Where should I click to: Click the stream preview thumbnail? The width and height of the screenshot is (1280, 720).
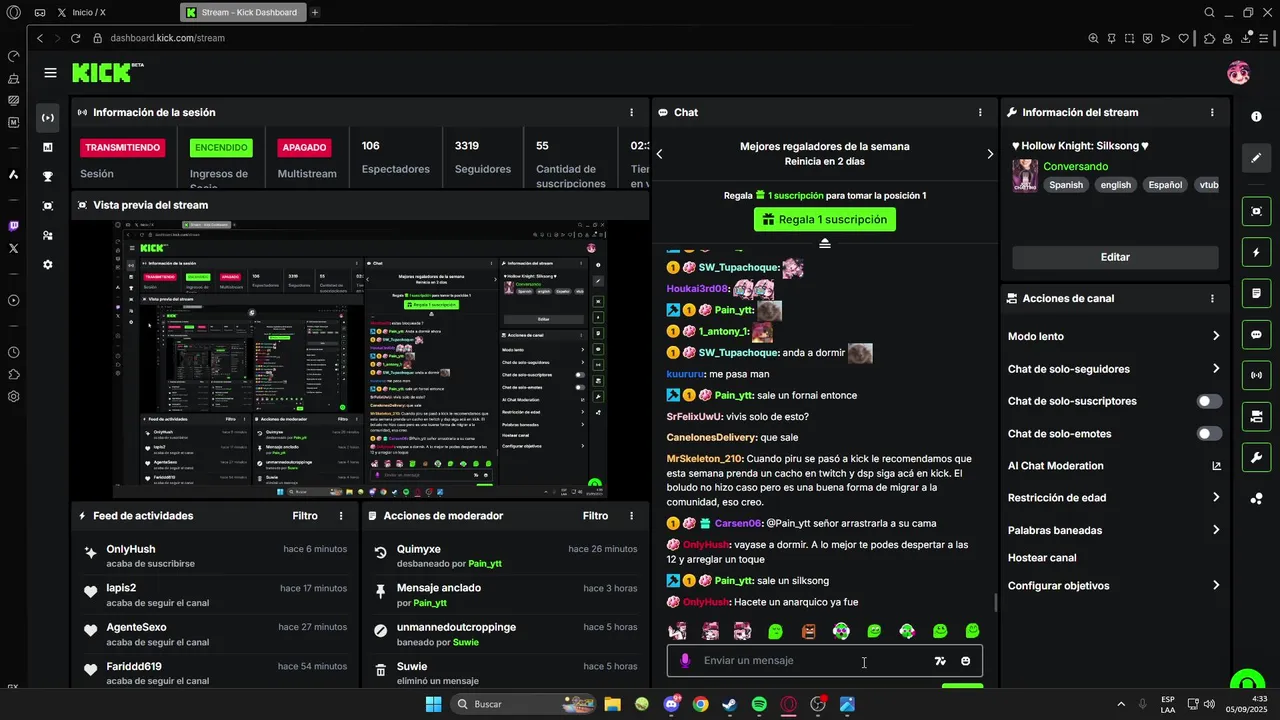pyautogui.click(x=361, y=360)
